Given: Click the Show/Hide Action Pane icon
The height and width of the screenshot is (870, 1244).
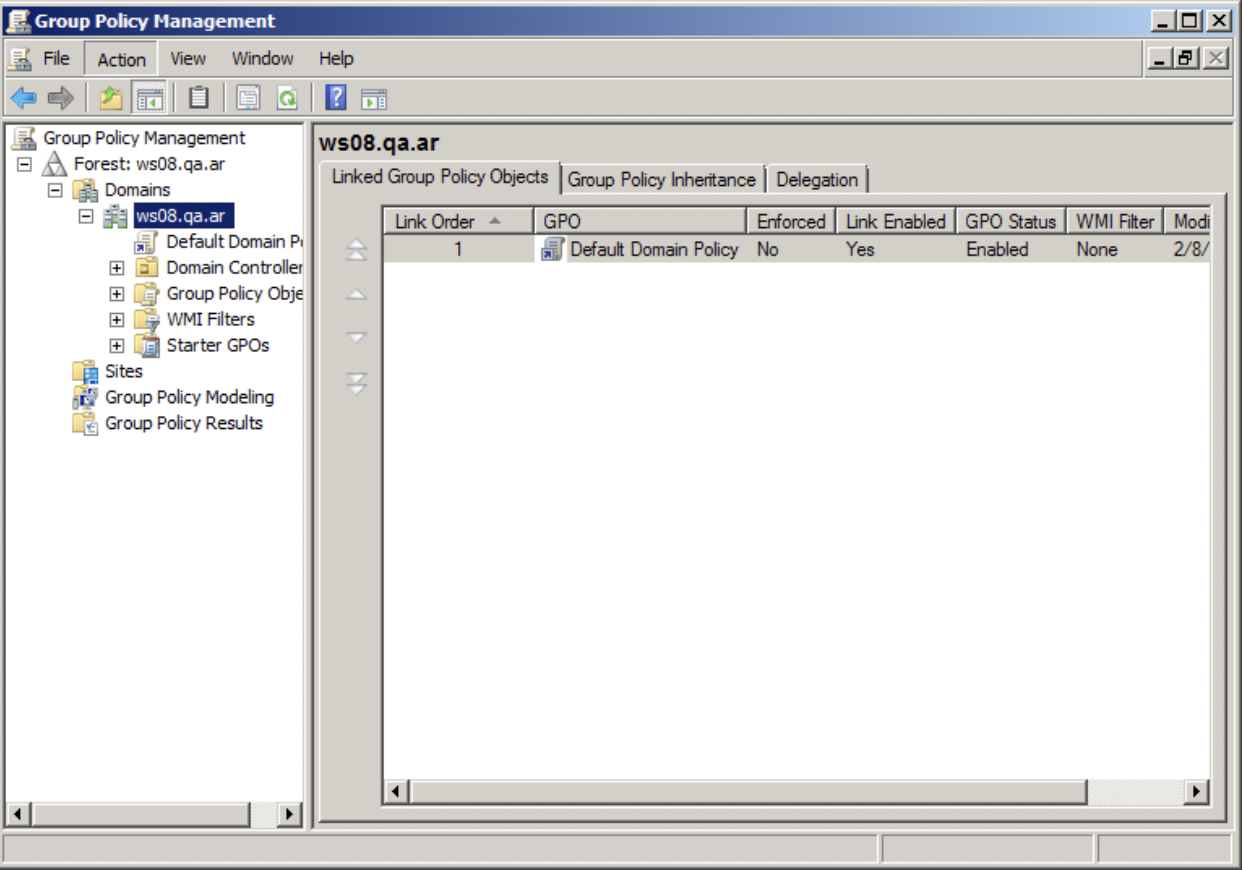Looking at the screenshot, I should 374,98.
